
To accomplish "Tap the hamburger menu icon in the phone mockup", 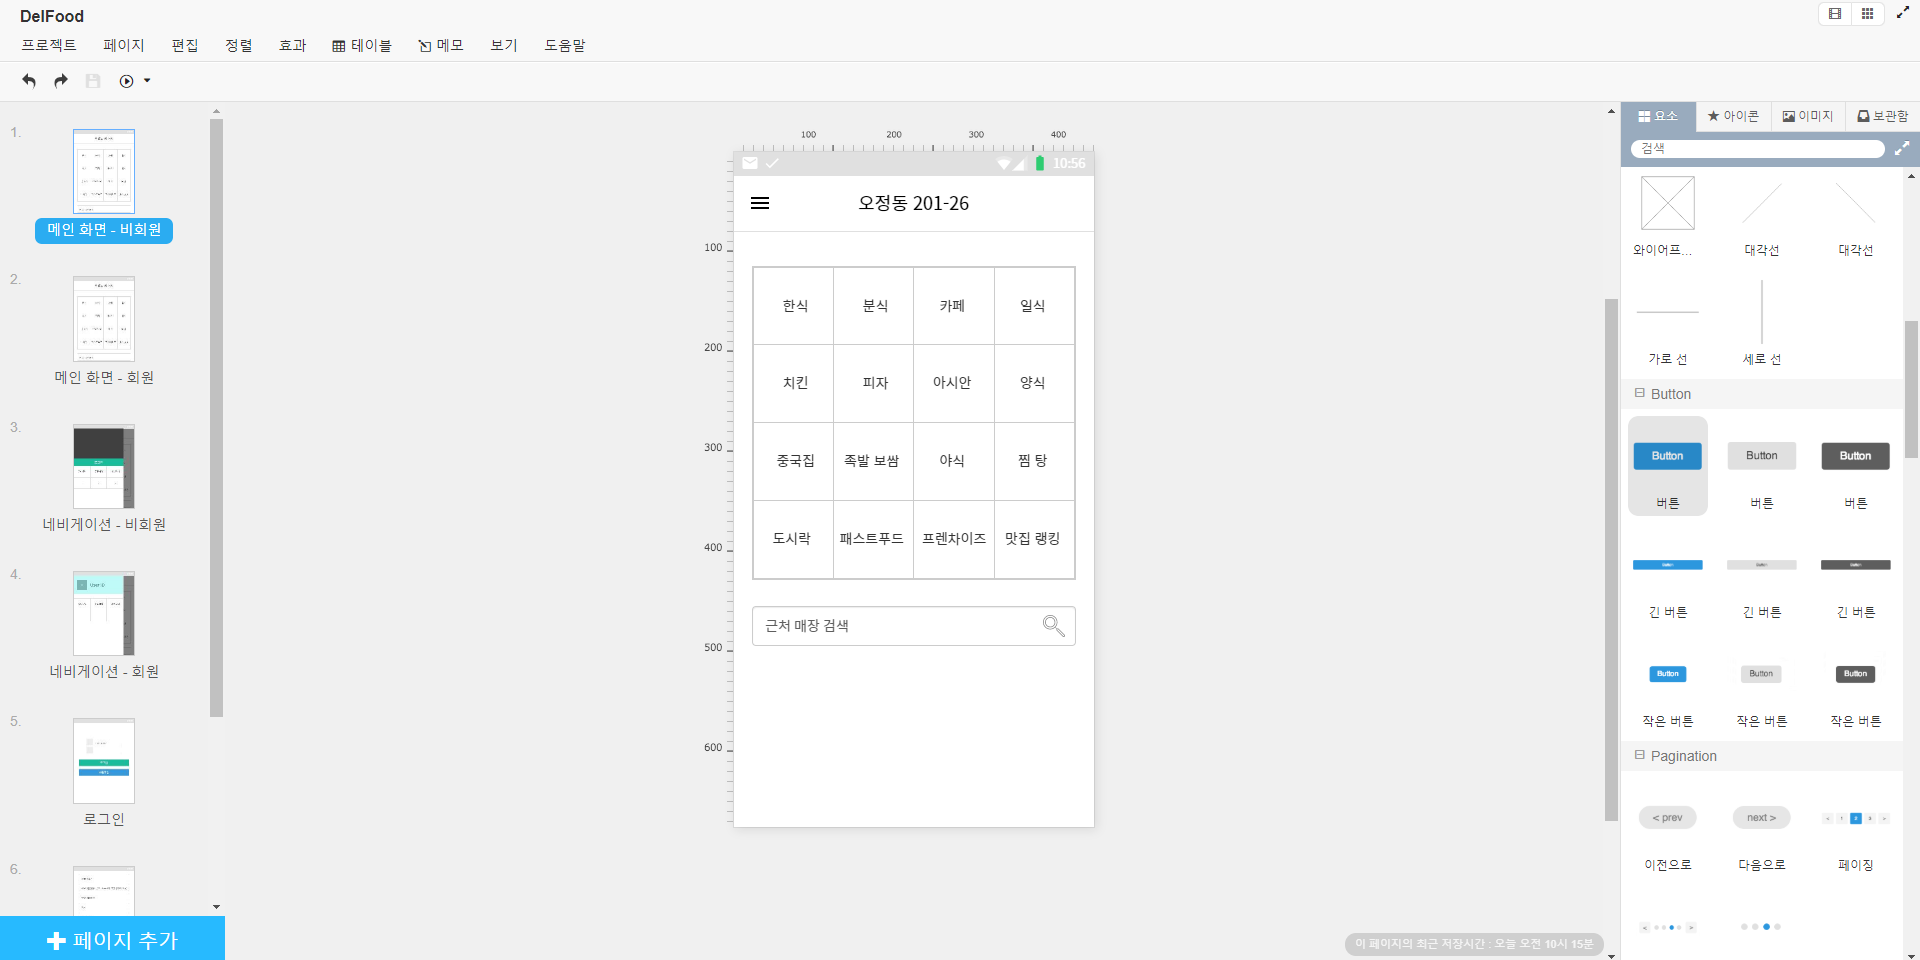I will click(760, 203).
